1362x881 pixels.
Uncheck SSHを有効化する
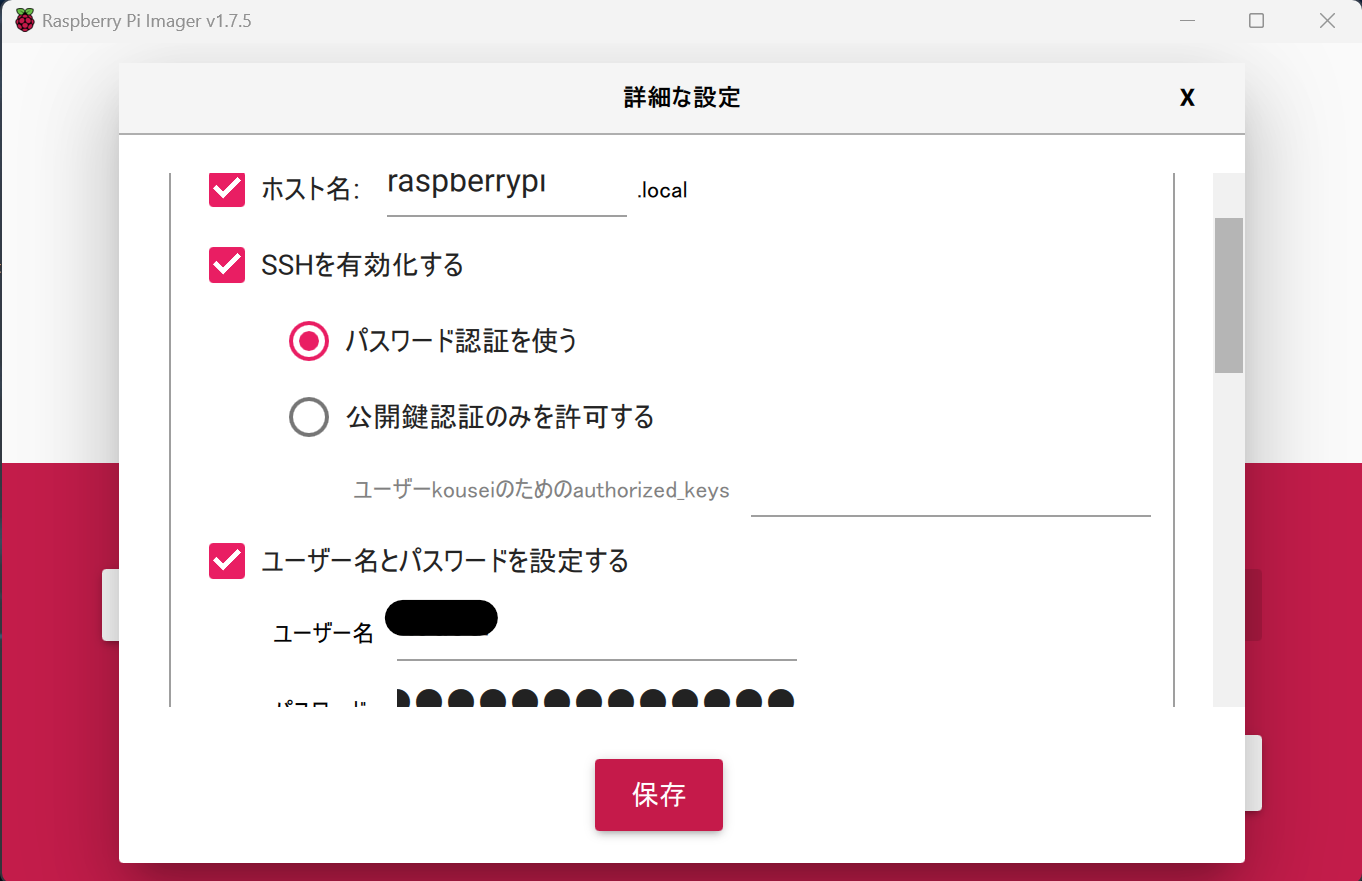pos(226,265)
